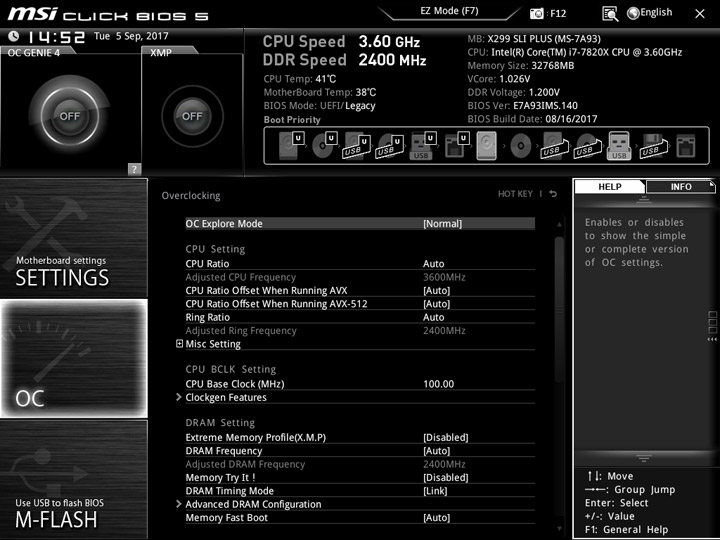Screen dimensions: 720x540
Task: Open the OC overclocking section
Action: 73,358
